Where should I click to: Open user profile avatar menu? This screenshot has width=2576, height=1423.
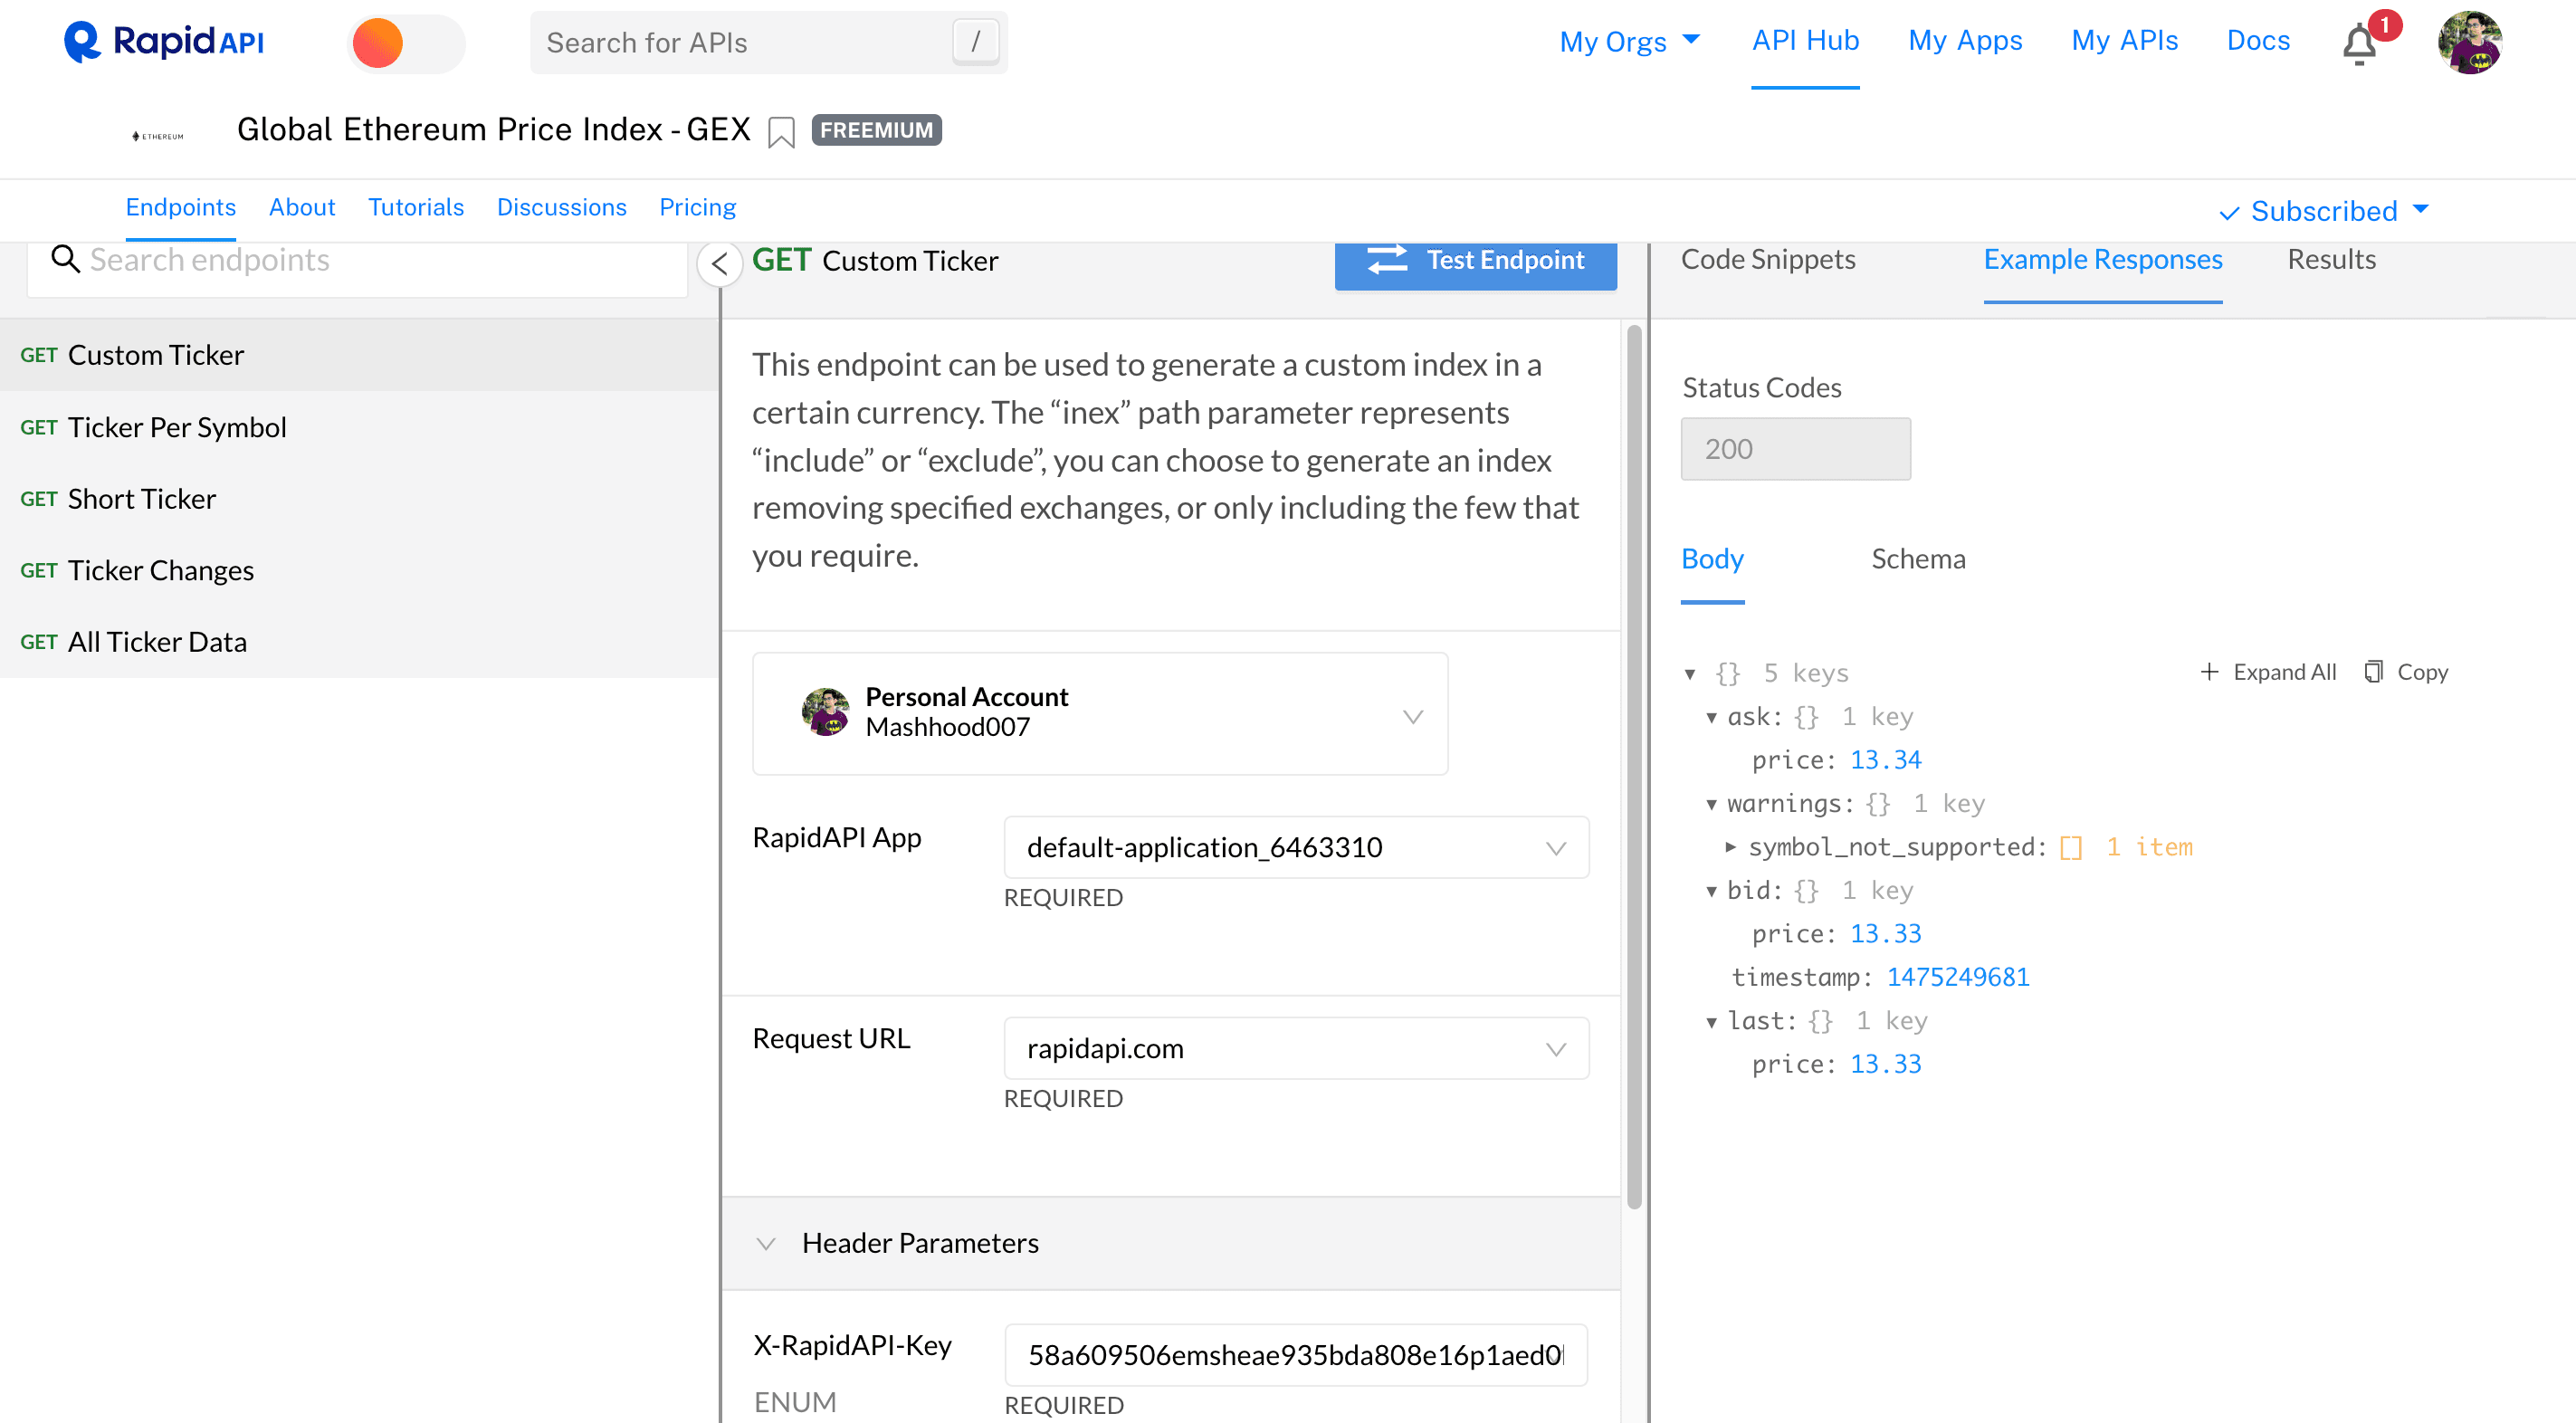click(2470, 42)
